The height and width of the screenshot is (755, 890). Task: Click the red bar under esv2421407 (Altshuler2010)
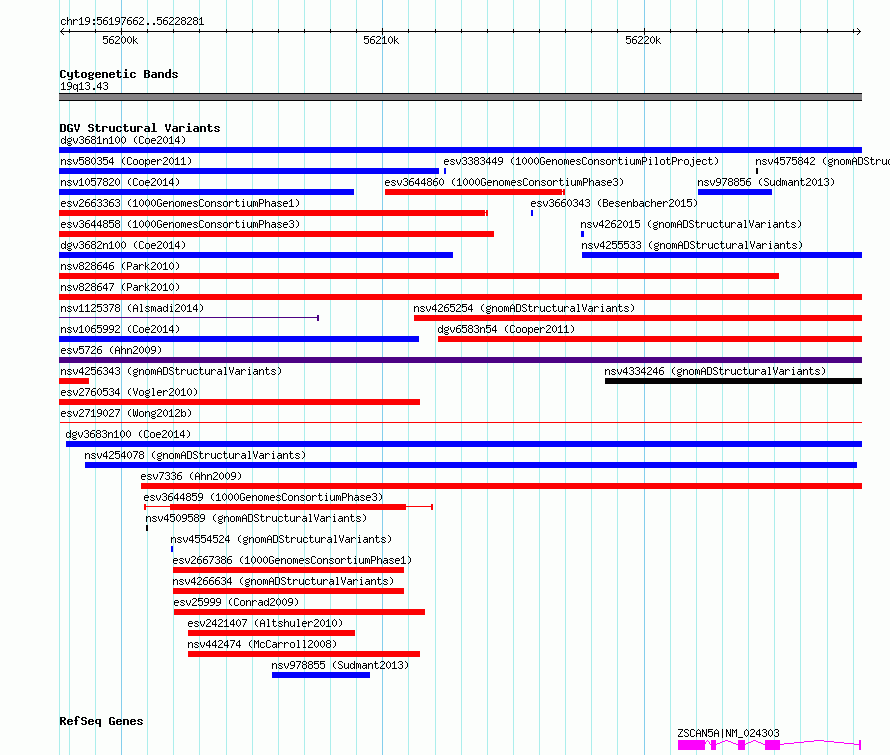click(271, 633)
